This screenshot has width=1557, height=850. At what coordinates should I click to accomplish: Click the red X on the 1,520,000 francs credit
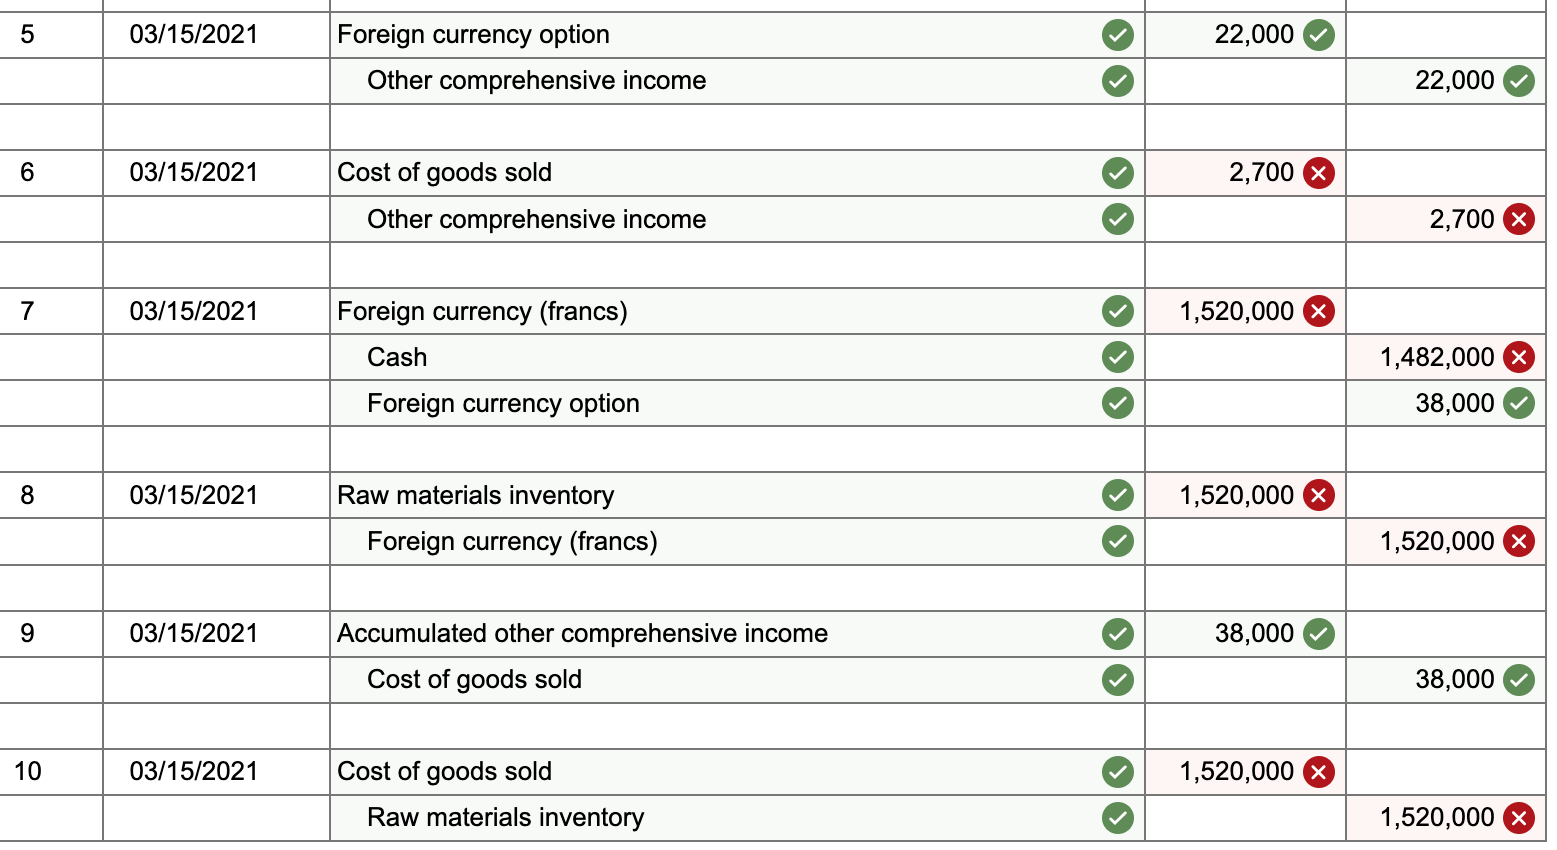[1518, 541]
